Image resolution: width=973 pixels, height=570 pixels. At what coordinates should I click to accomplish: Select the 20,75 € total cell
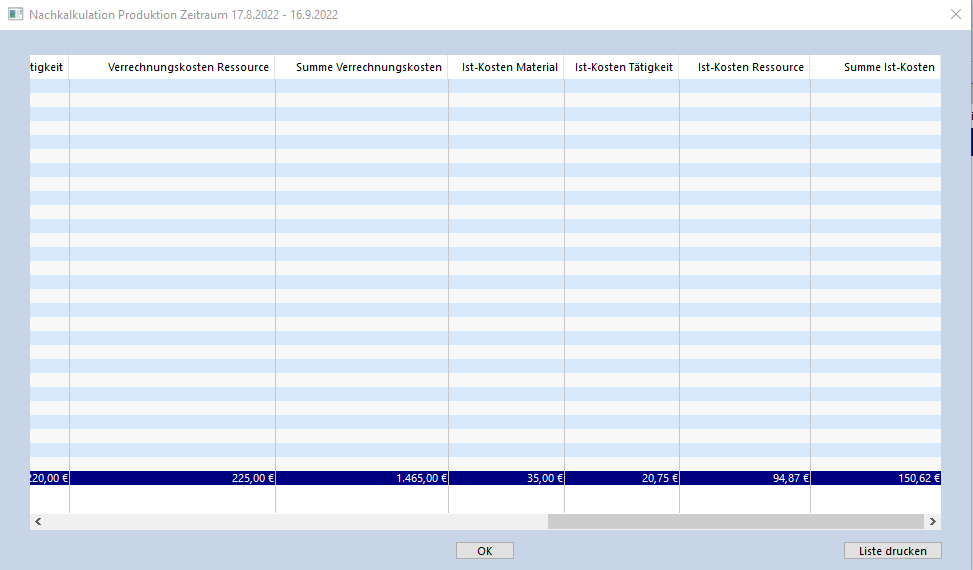pyautogui.click(x=622, y=478)
